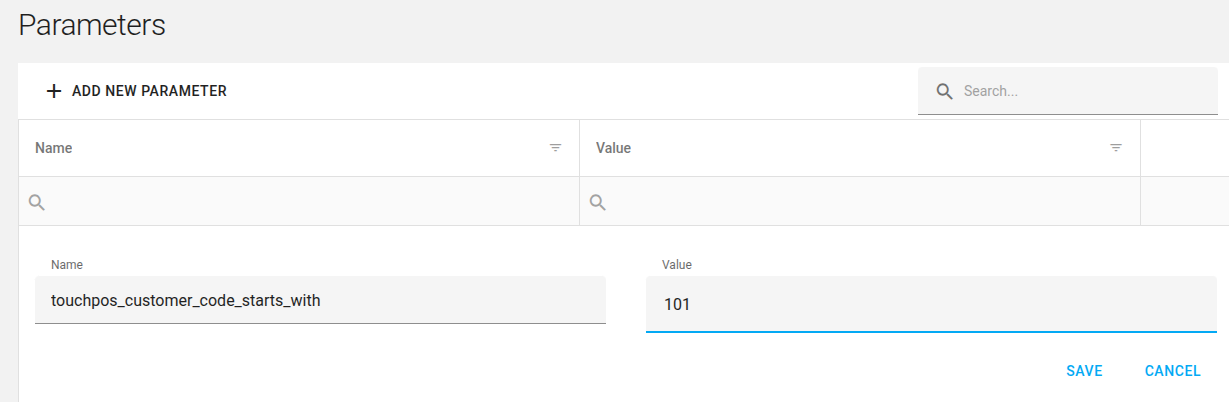The image size is (1229, 402).
Task: Cancel editing with the CANCEL button
Action: coord(1173,371)
